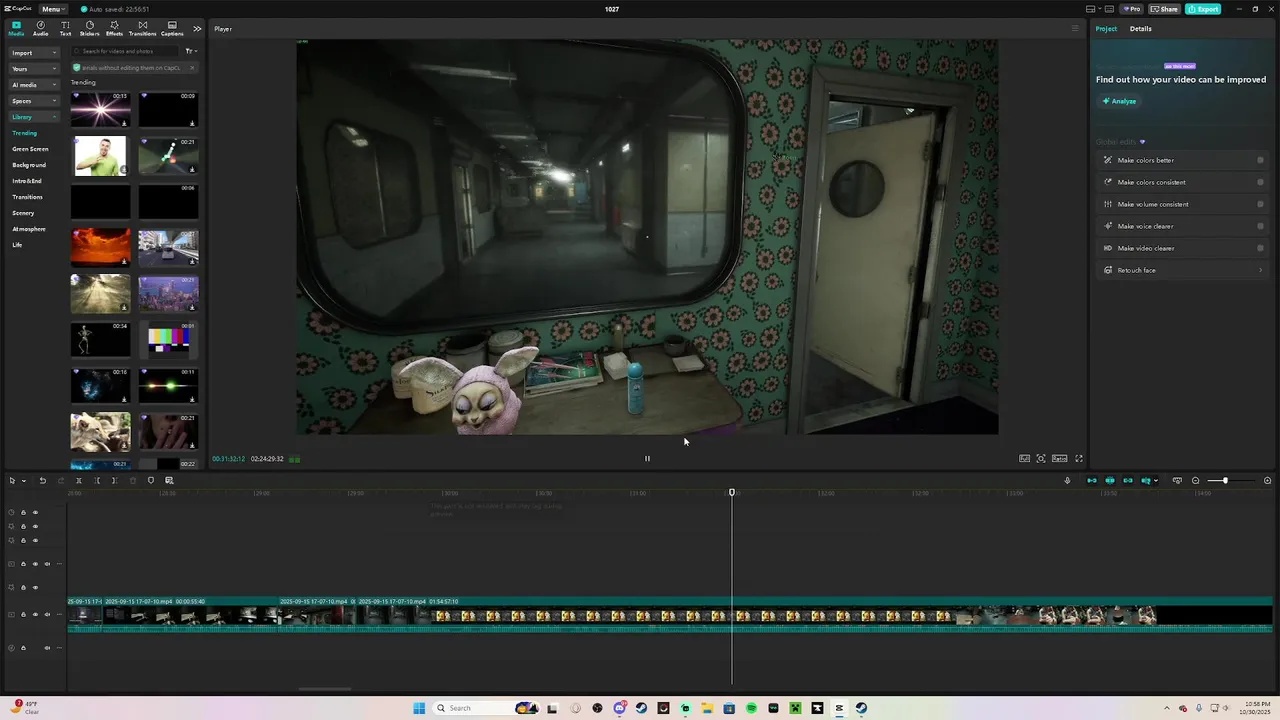Click the timeline playhead marker
1280x720 pixels.
click(732, 493)
